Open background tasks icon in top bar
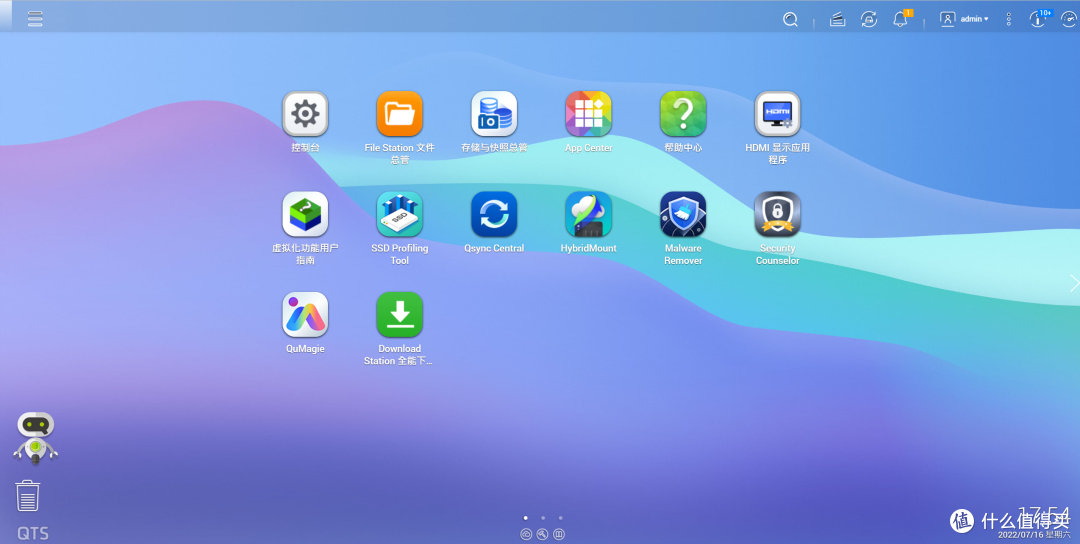 click(x=838, y=19)
